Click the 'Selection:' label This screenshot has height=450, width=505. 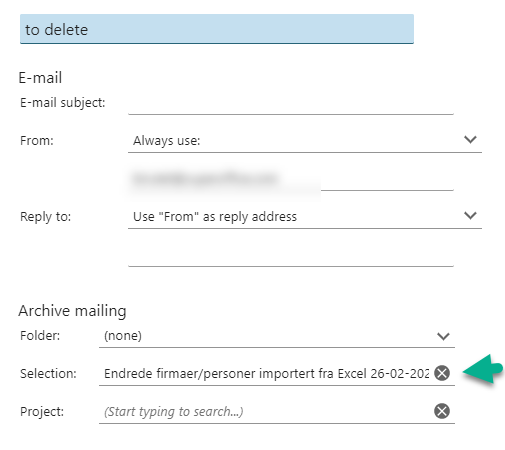(48, 373)
